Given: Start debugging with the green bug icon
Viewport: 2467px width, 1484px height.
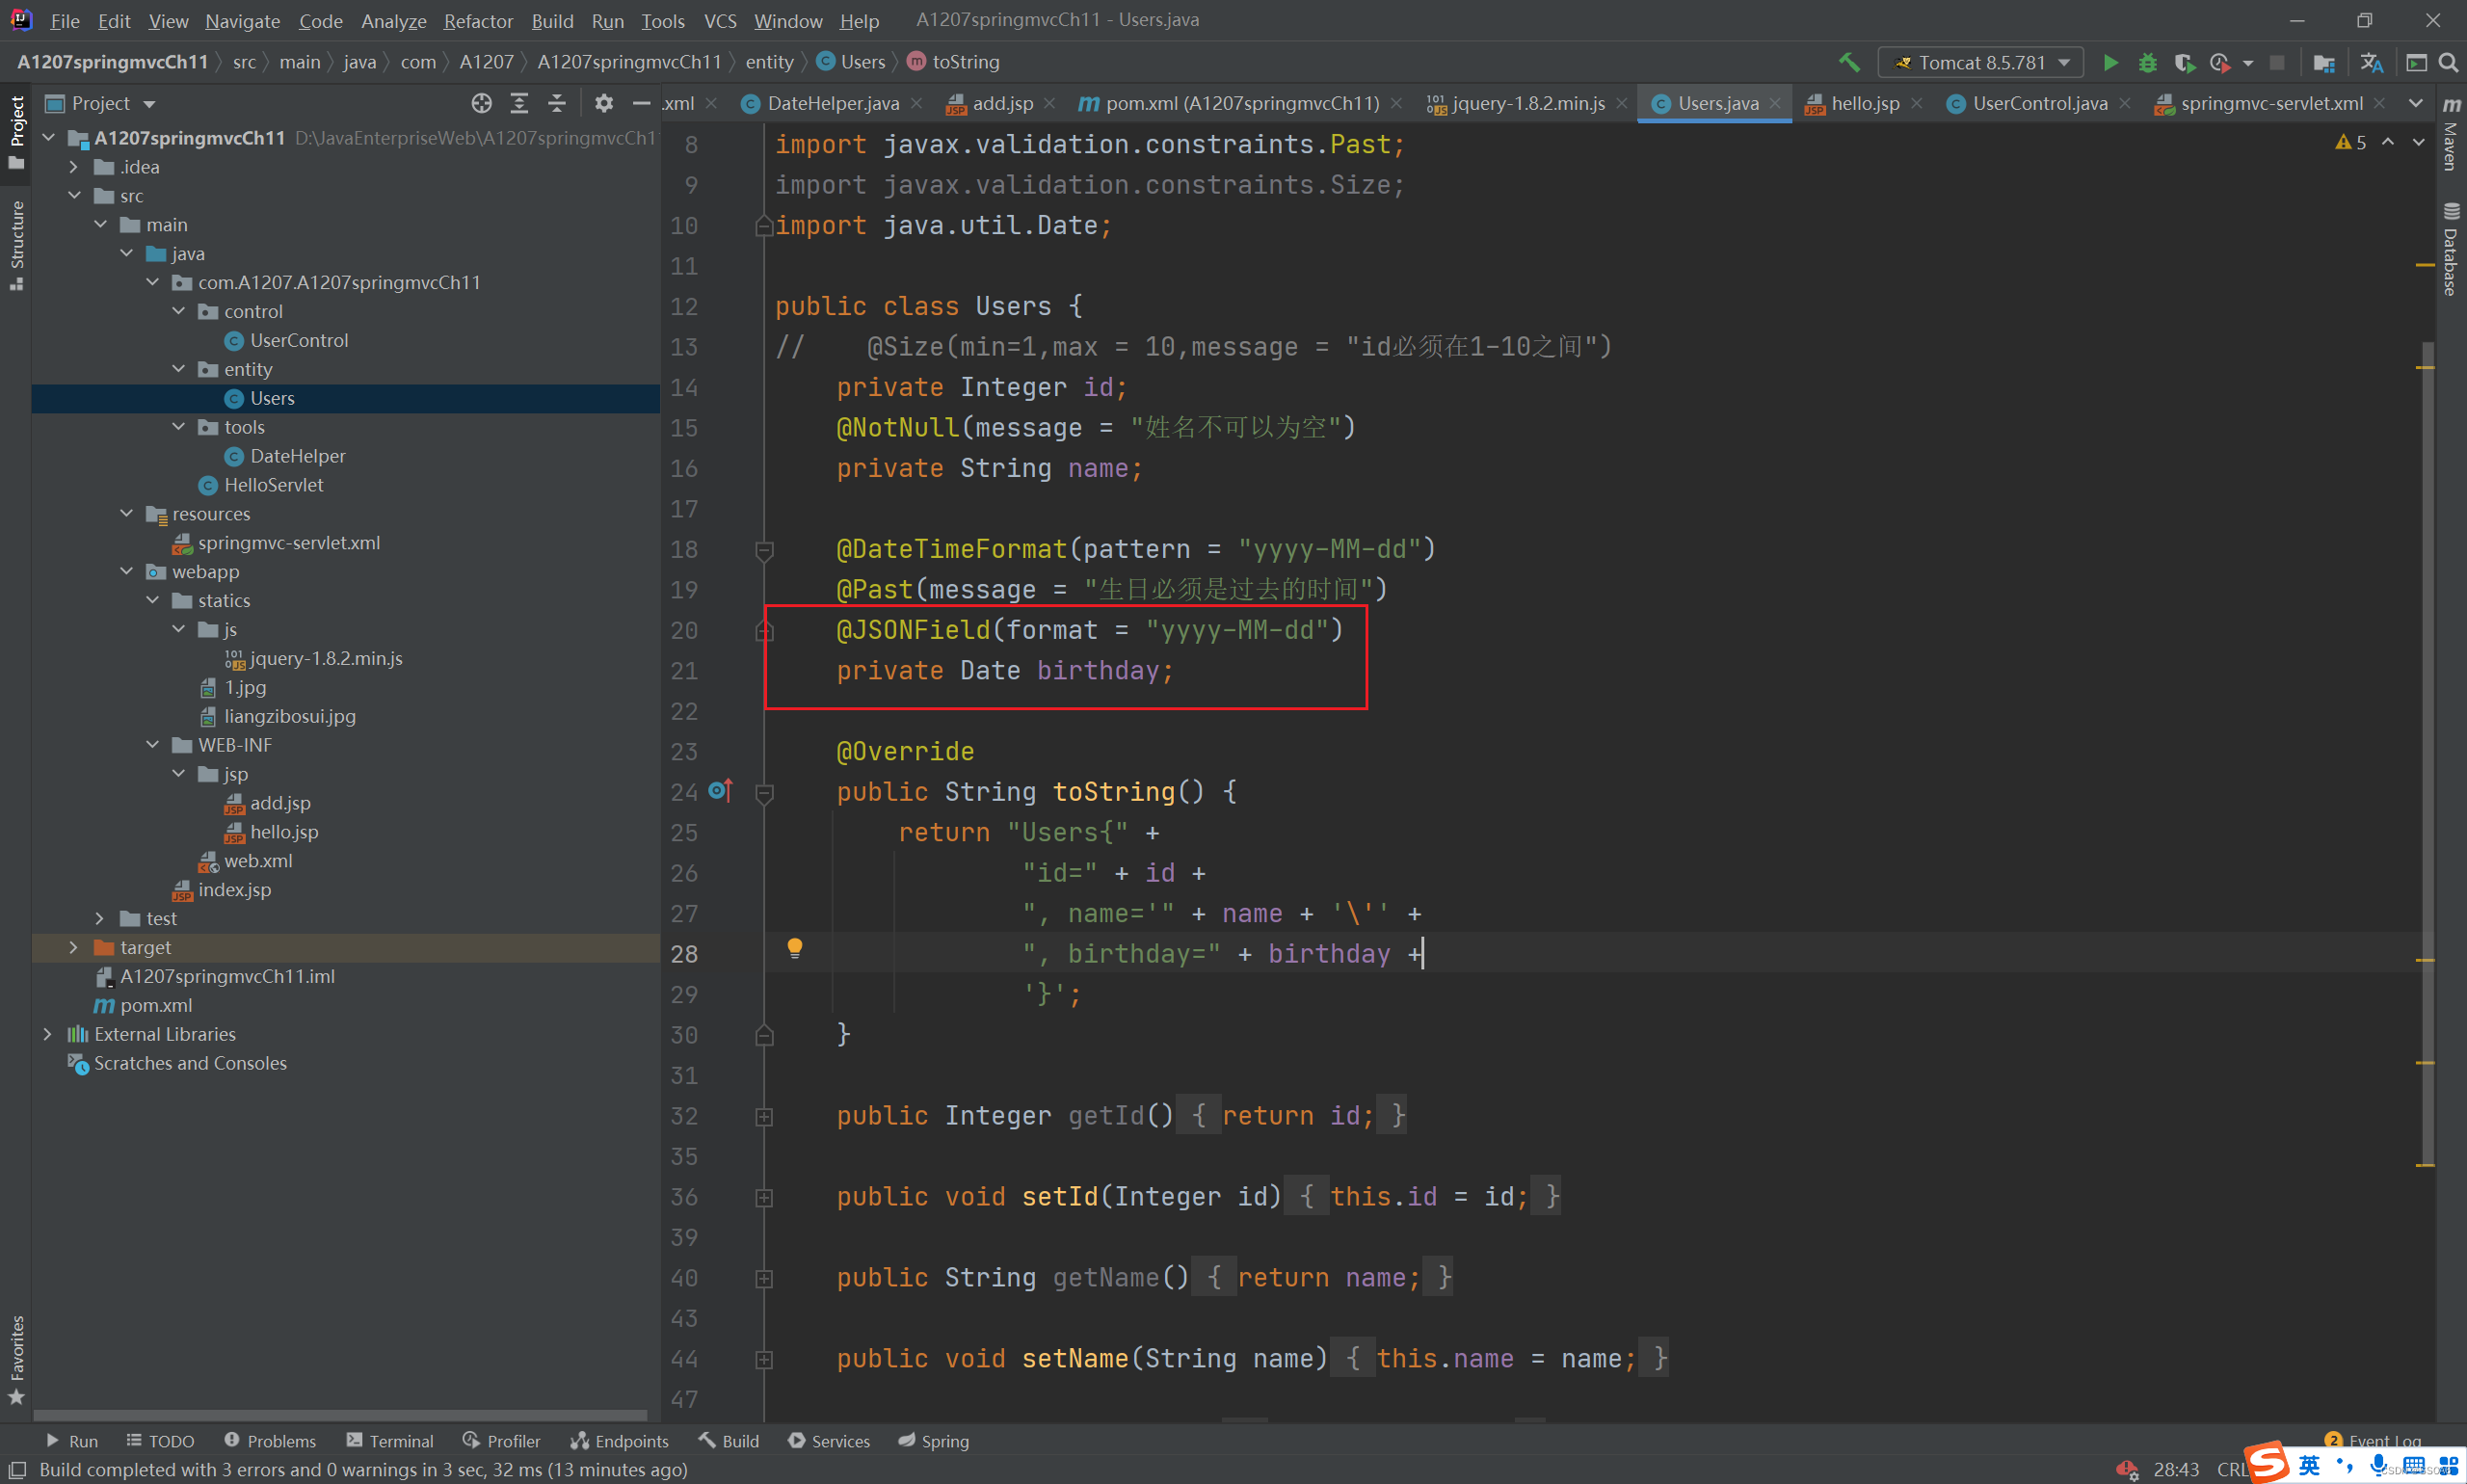Looking at the screenshot, I should point(2147,62).
